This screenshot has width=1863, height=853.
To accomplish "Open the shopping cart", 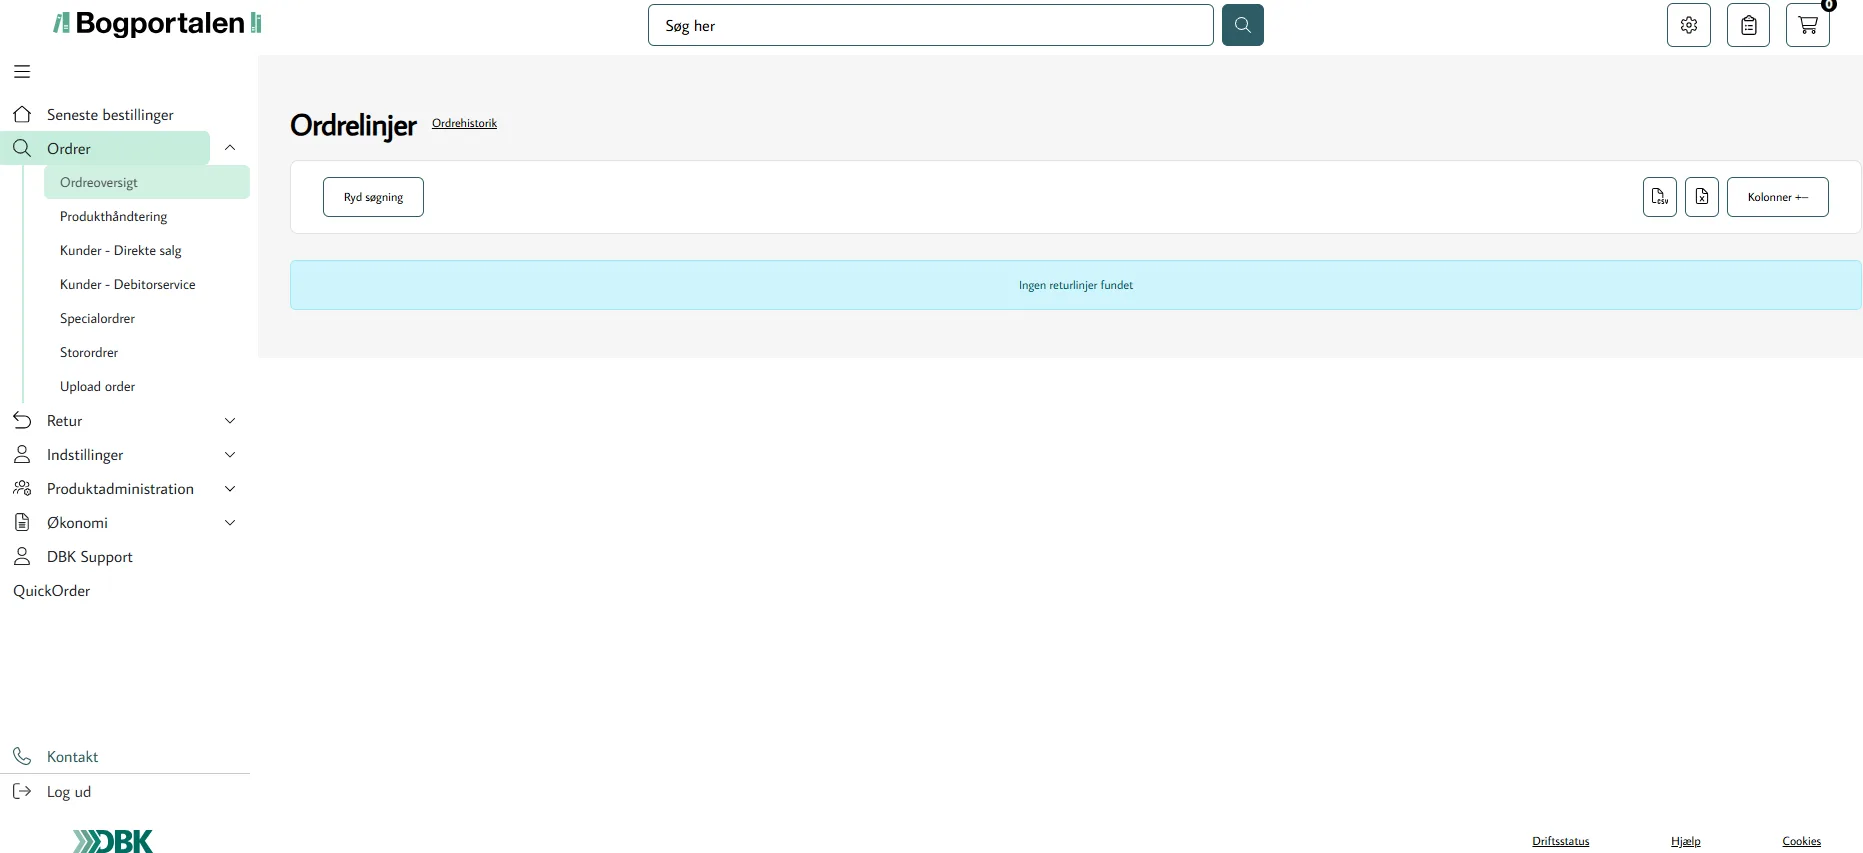I will pos(1807,25).
